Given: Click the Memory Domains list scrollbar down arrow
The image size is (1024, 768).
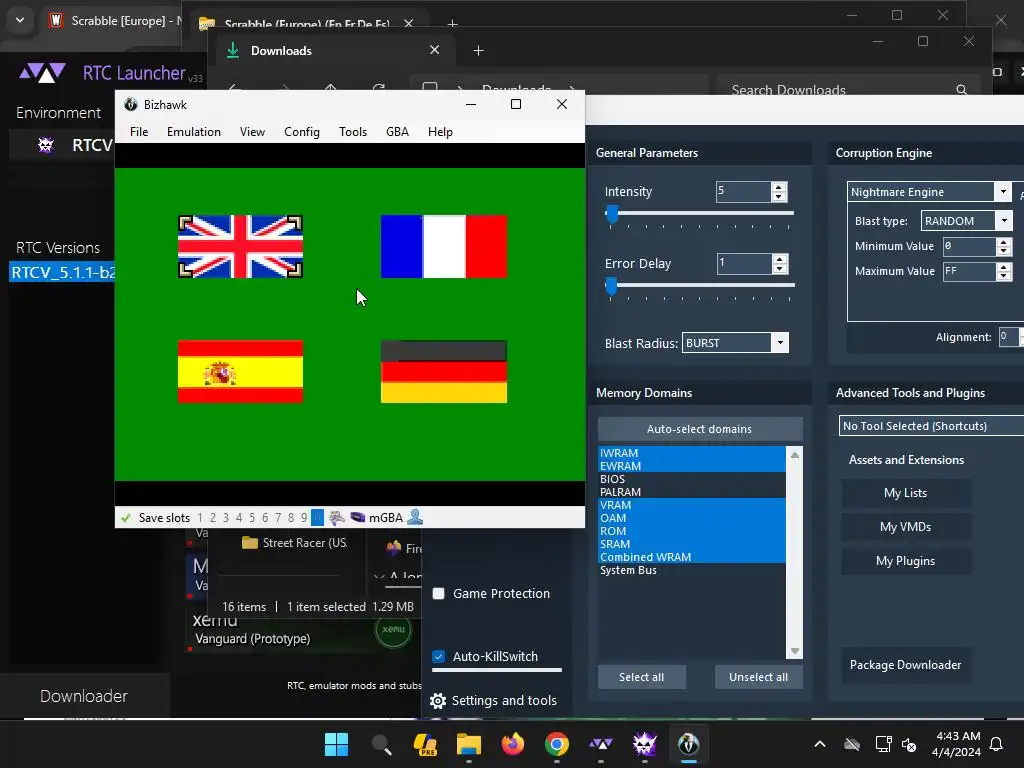Looking at the screenshot, I should click(x=795, y=651).
